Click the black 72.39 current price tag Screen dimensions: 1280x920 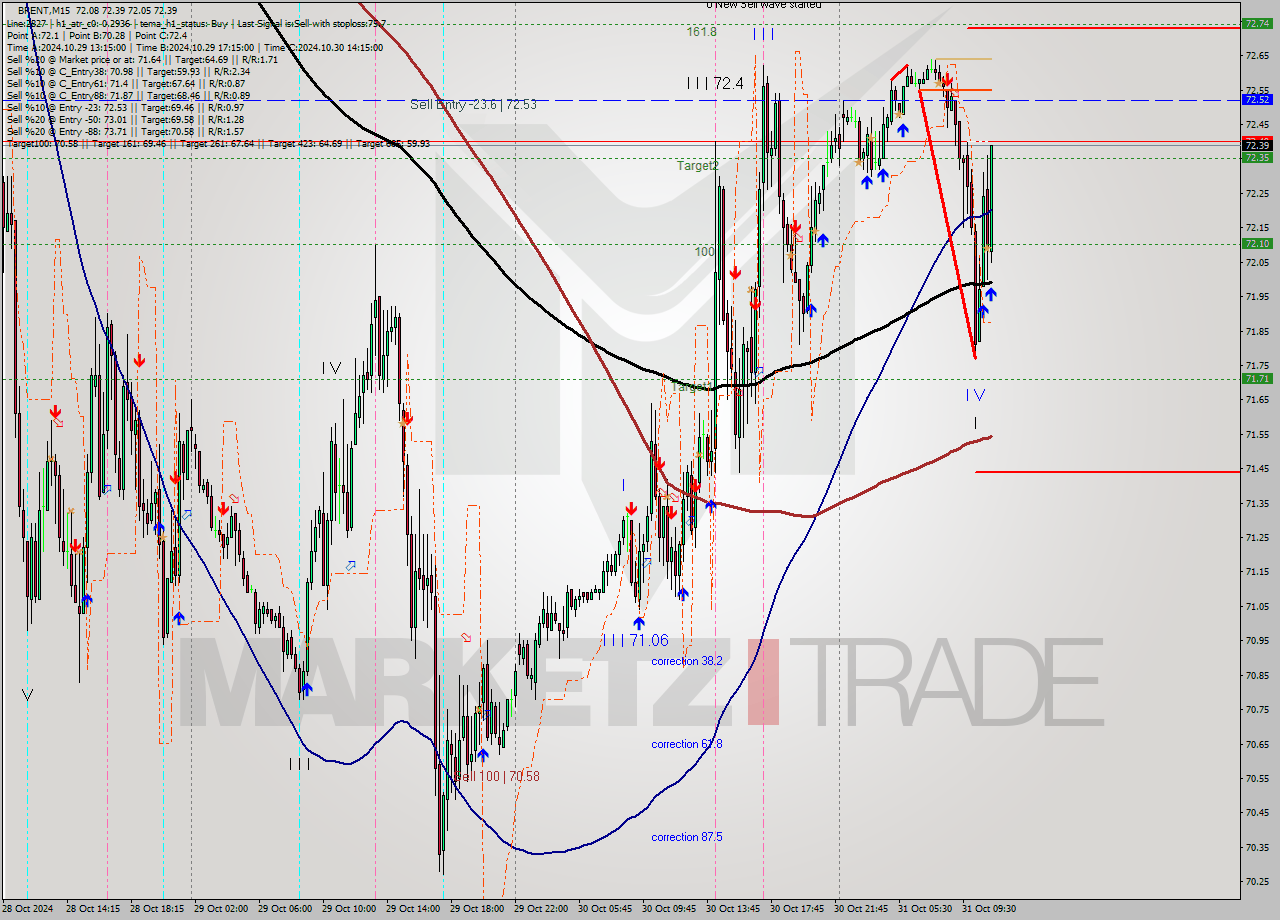coord(1256,145)
